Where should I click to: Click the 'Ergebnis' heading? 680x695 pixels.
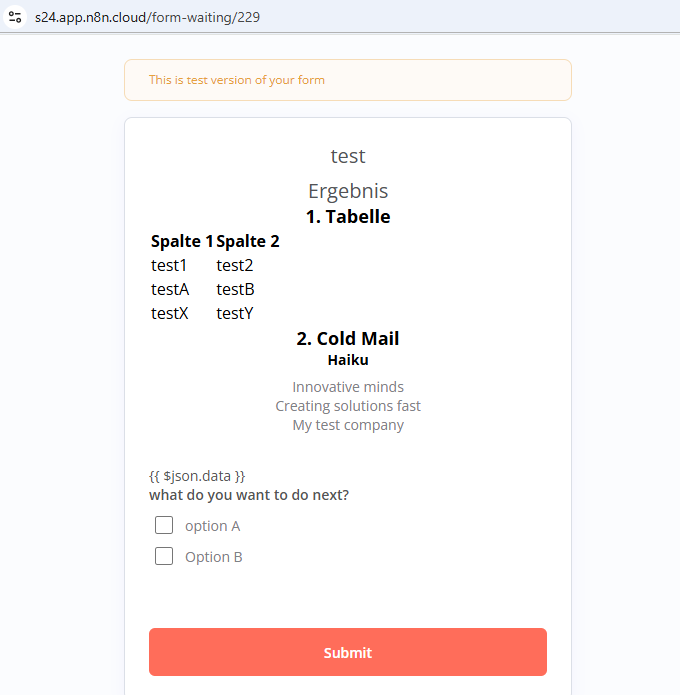pyautogui.click(x=348, y=191)
